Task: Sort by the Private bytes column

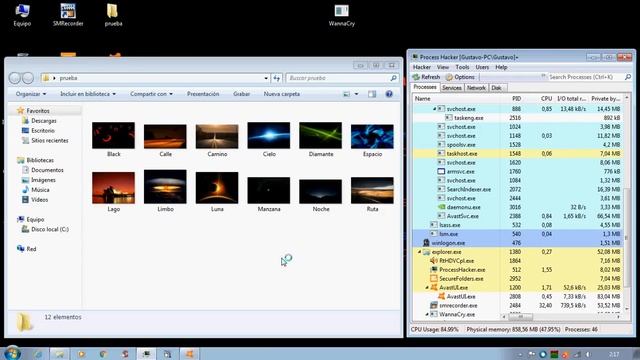Action: (605, 99)
